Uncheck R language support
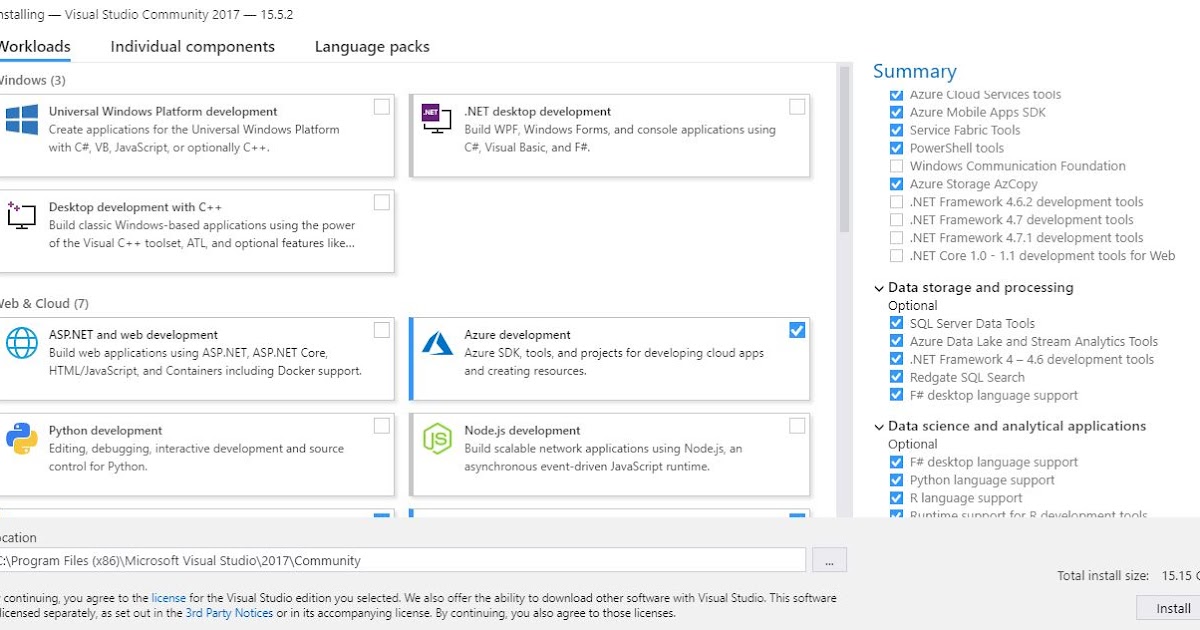Image resolution: width=1200 pixels, height=630 pixels. [x=897, y=497]
